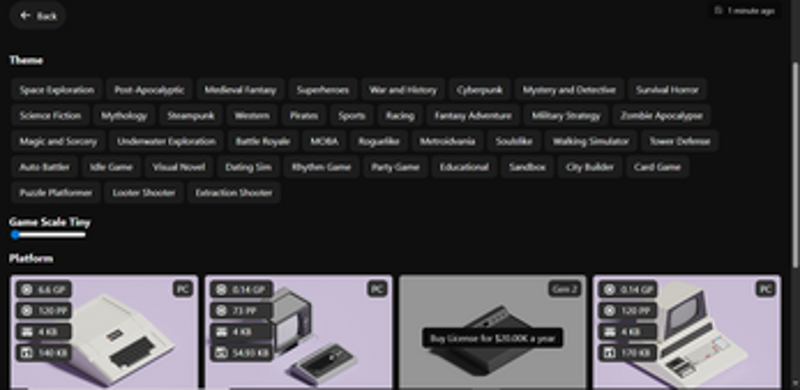Click the 140 KB storage icon

point(27,352)
